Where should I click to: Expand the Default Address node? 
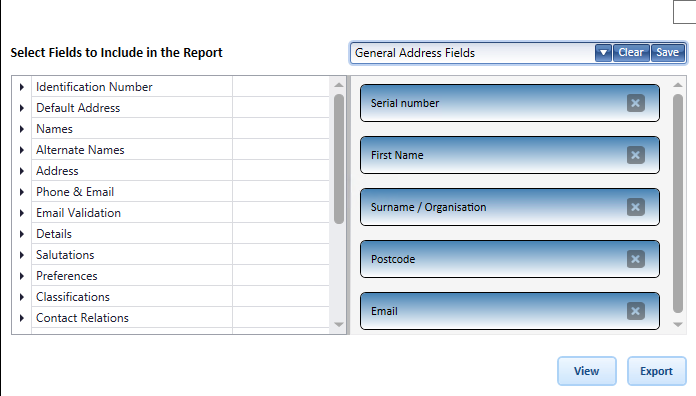(x=22, y=108)
